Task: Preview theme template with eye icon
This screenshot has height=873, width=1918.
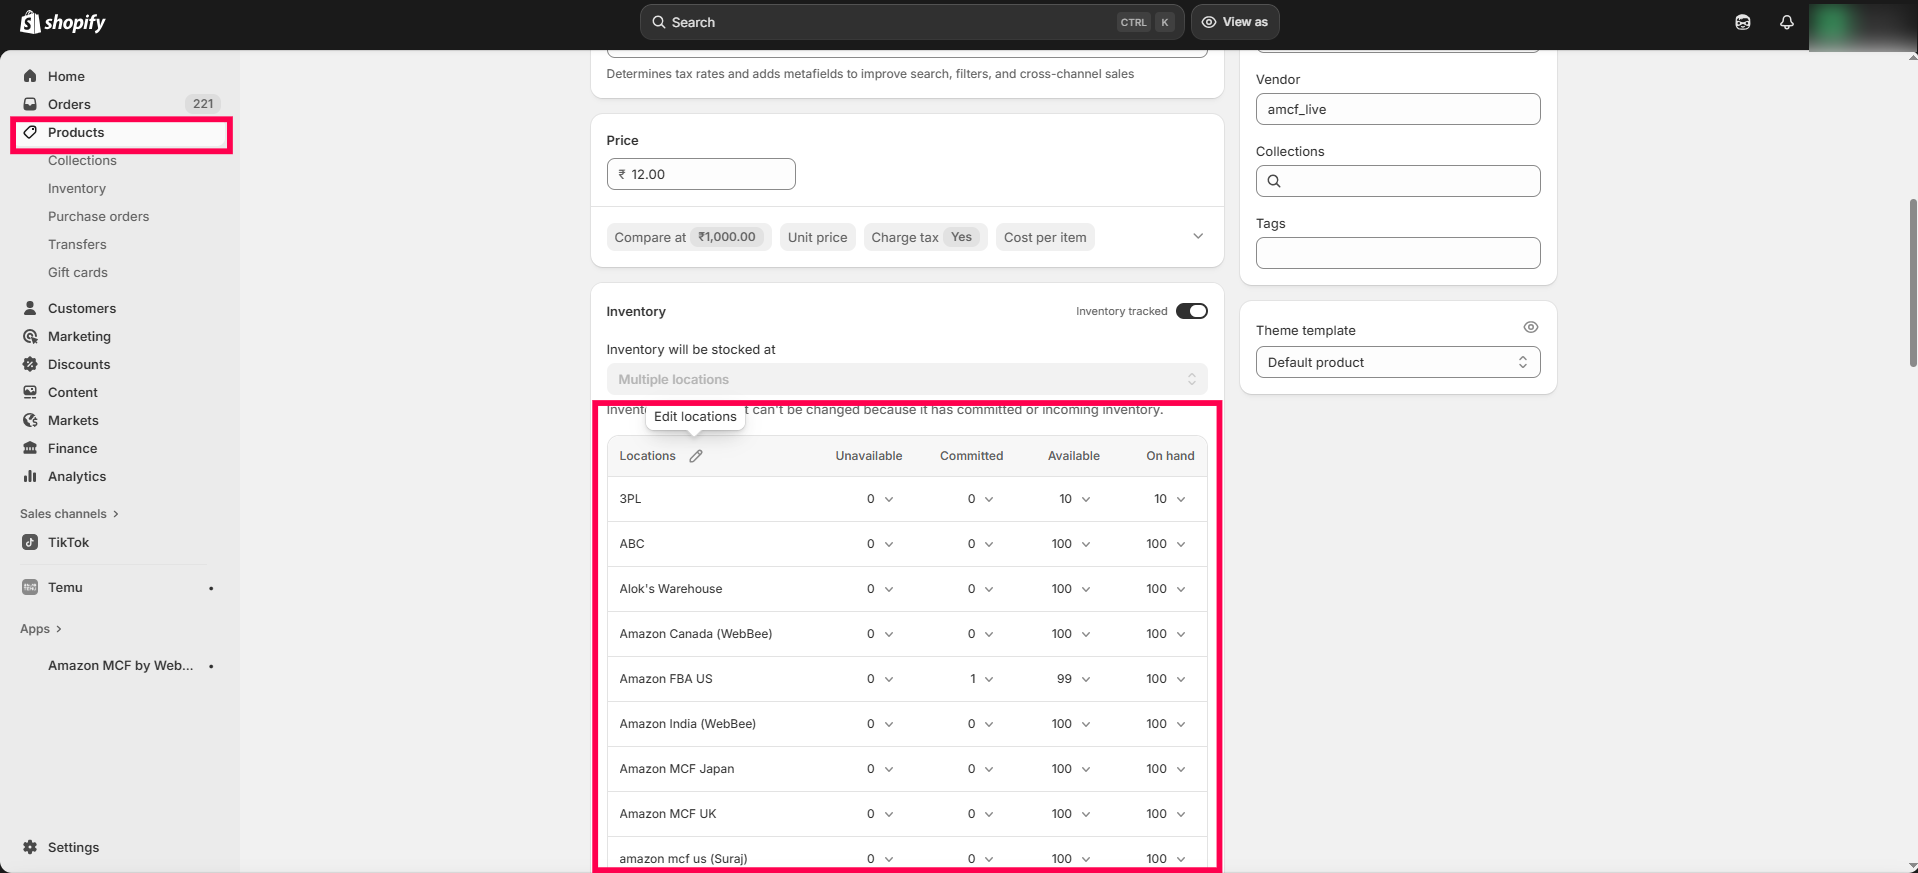Action: (1530, 327)
